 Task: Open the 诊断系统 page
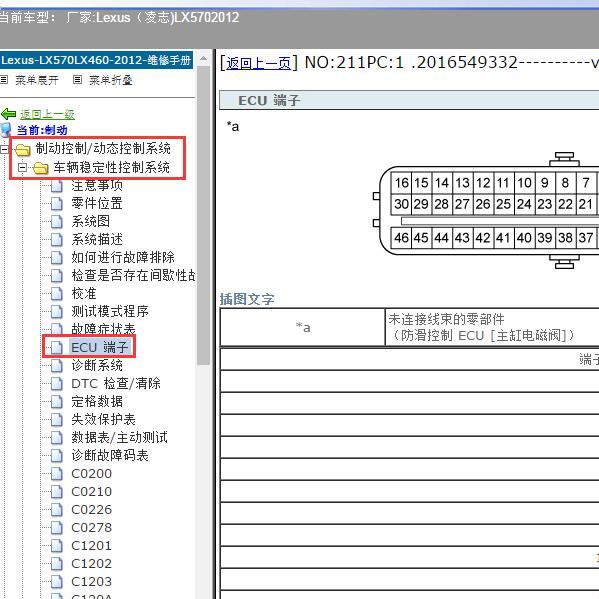(x=97, y=365)
